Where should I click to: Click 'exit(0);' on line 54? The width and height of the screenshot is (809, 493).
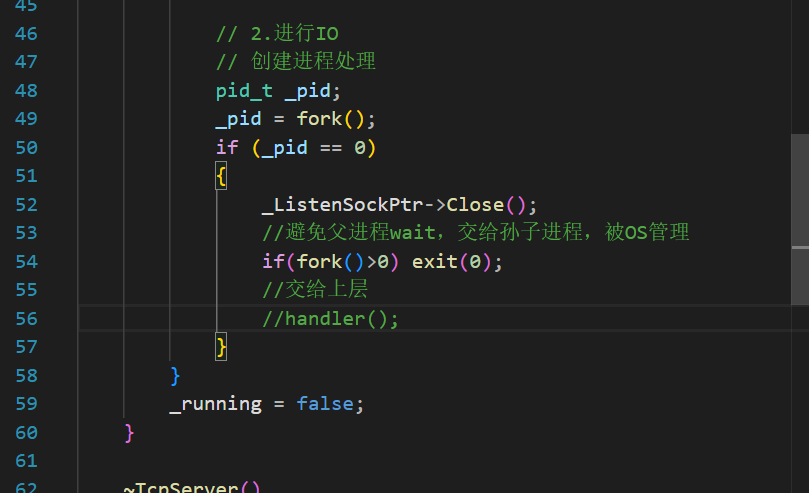(x=457, y=262)
